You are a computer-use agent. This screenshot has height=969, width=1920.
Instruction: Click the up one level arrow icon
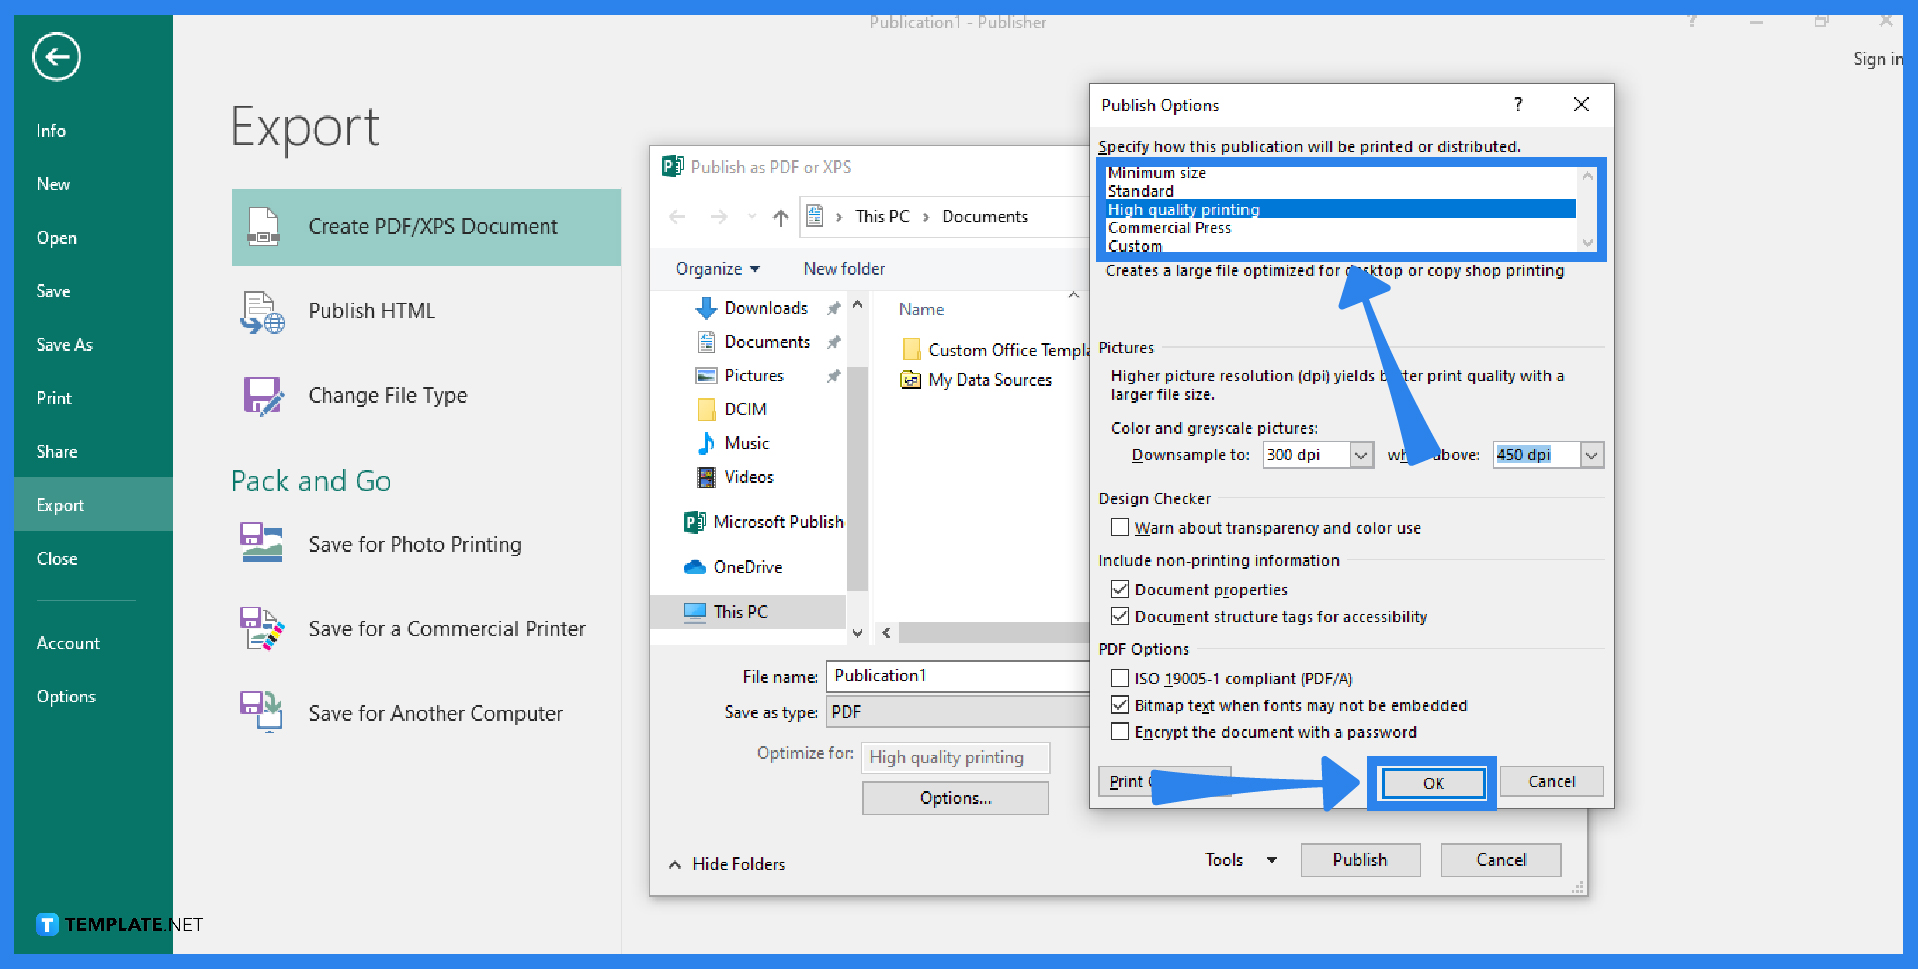coord(781,217)
